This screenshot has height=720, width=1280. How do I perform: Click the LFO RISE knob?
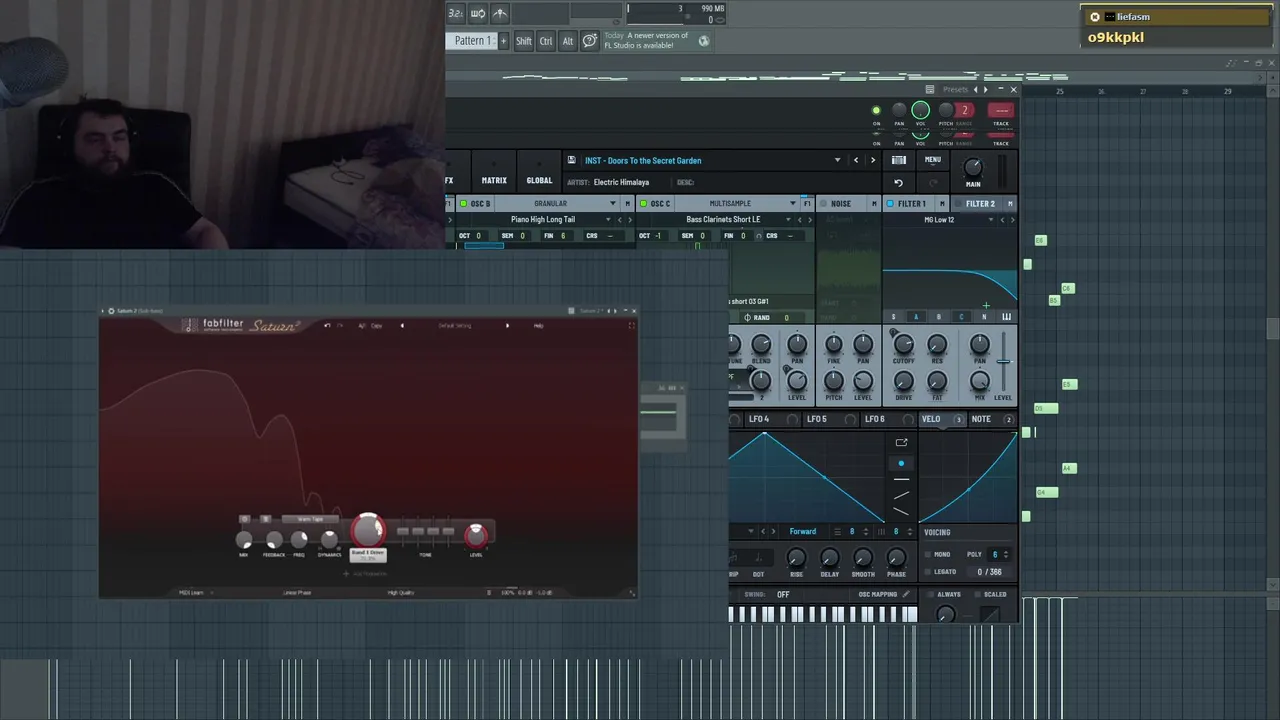796,558
